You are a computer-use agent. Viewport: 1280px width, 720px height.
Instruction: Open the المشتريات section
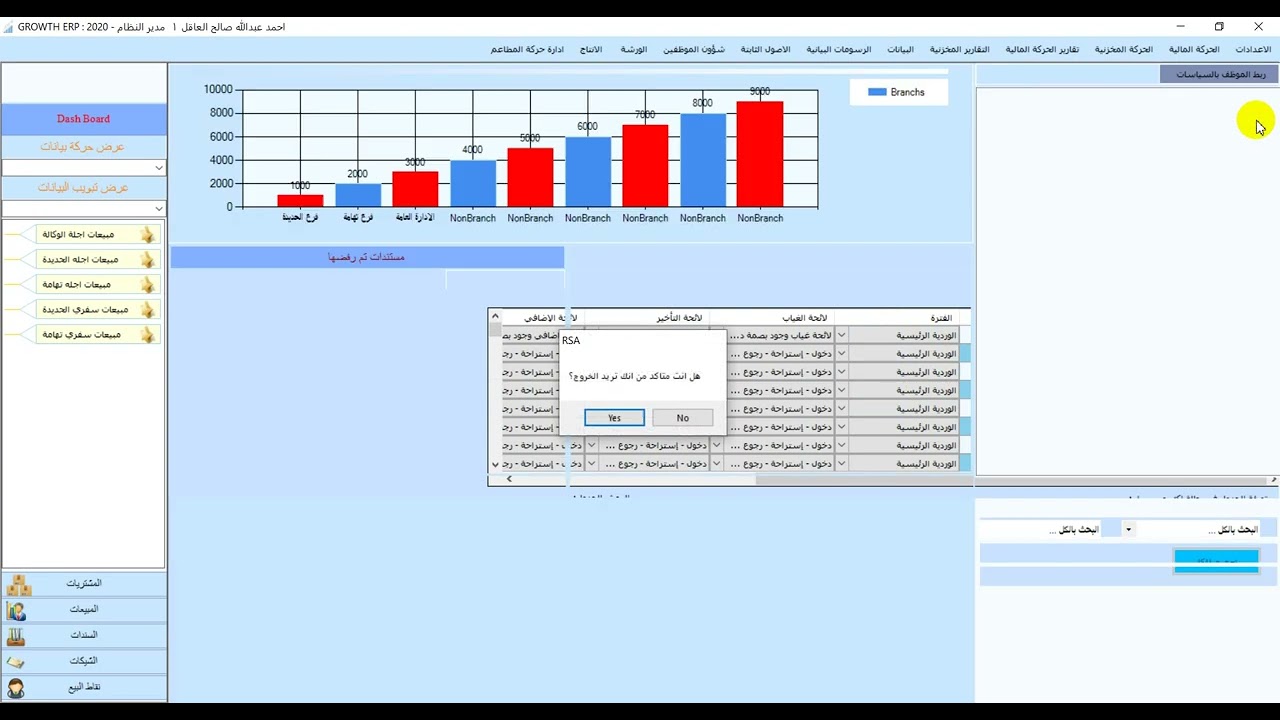[84, 583]
